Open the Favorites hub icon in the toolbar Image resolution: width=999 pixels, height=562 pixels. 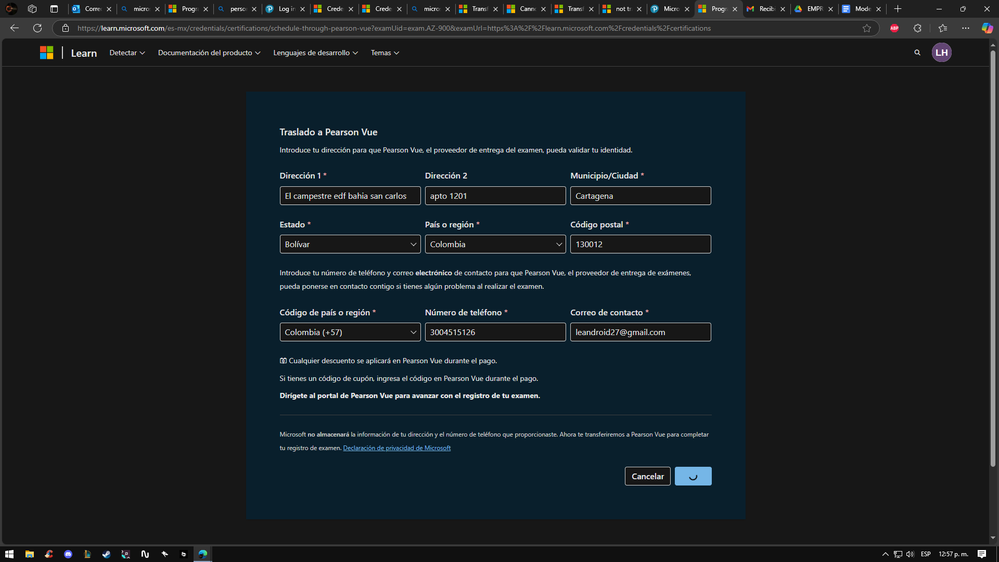click(942, 28)
